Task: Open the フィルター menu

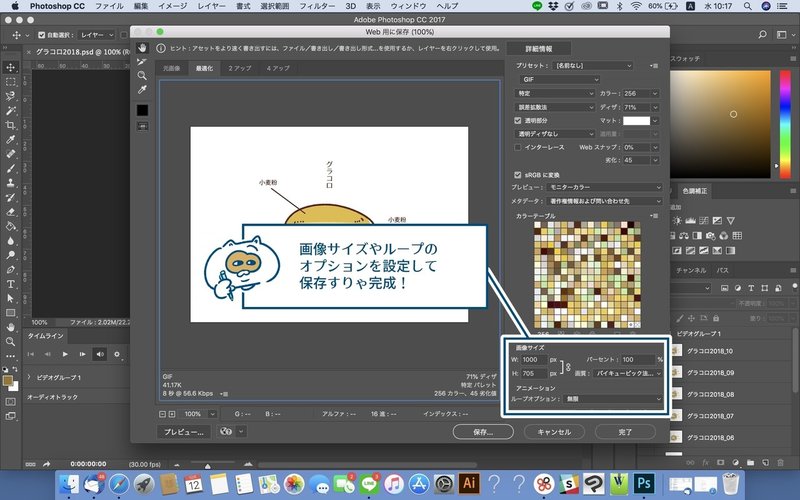Action: pyautogui.click(x=317, y=6)
